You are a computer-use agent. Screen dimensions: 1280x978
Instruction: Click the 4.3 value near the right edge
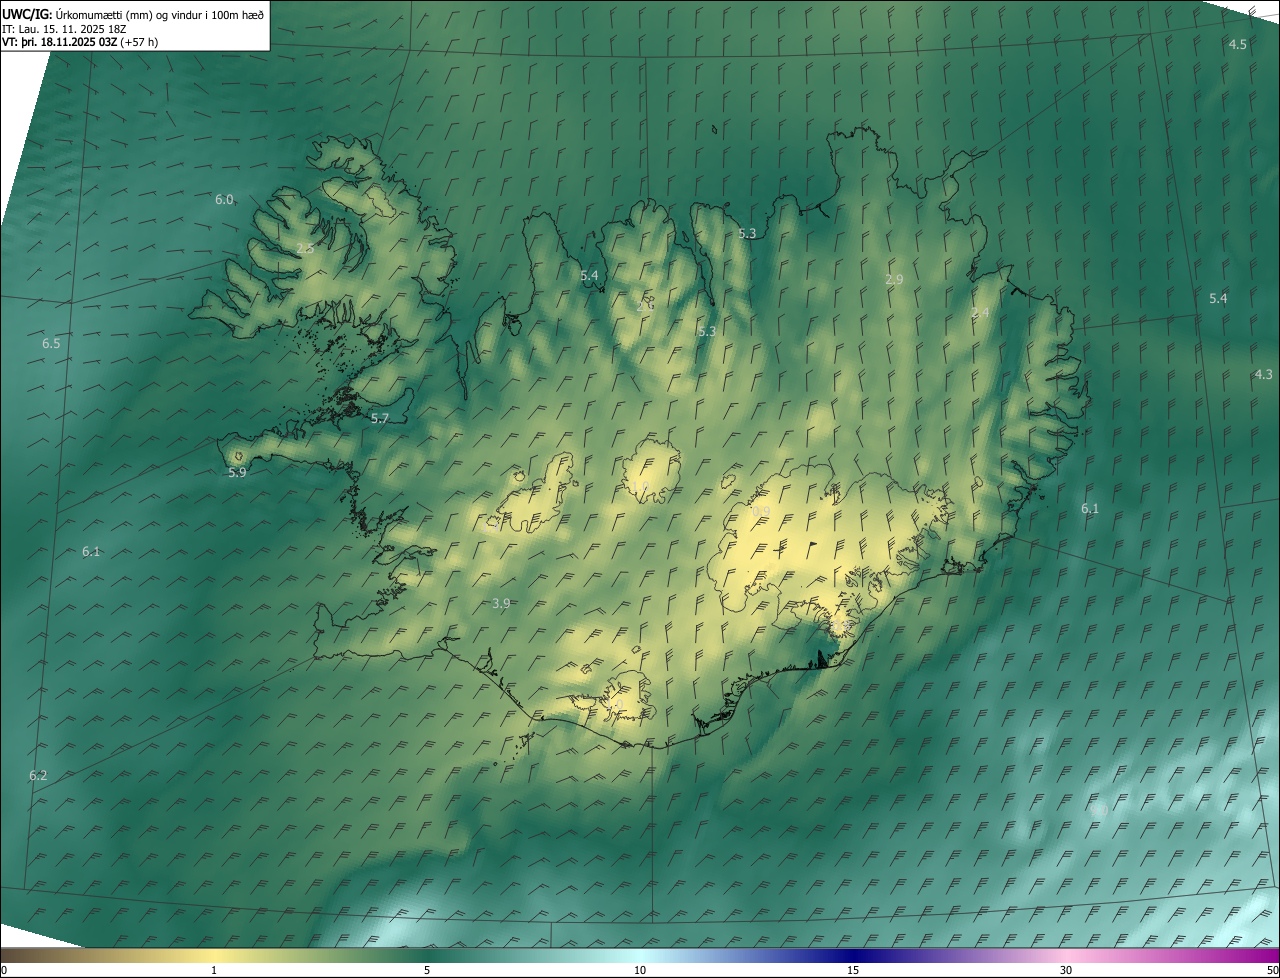click(1263, 375)
